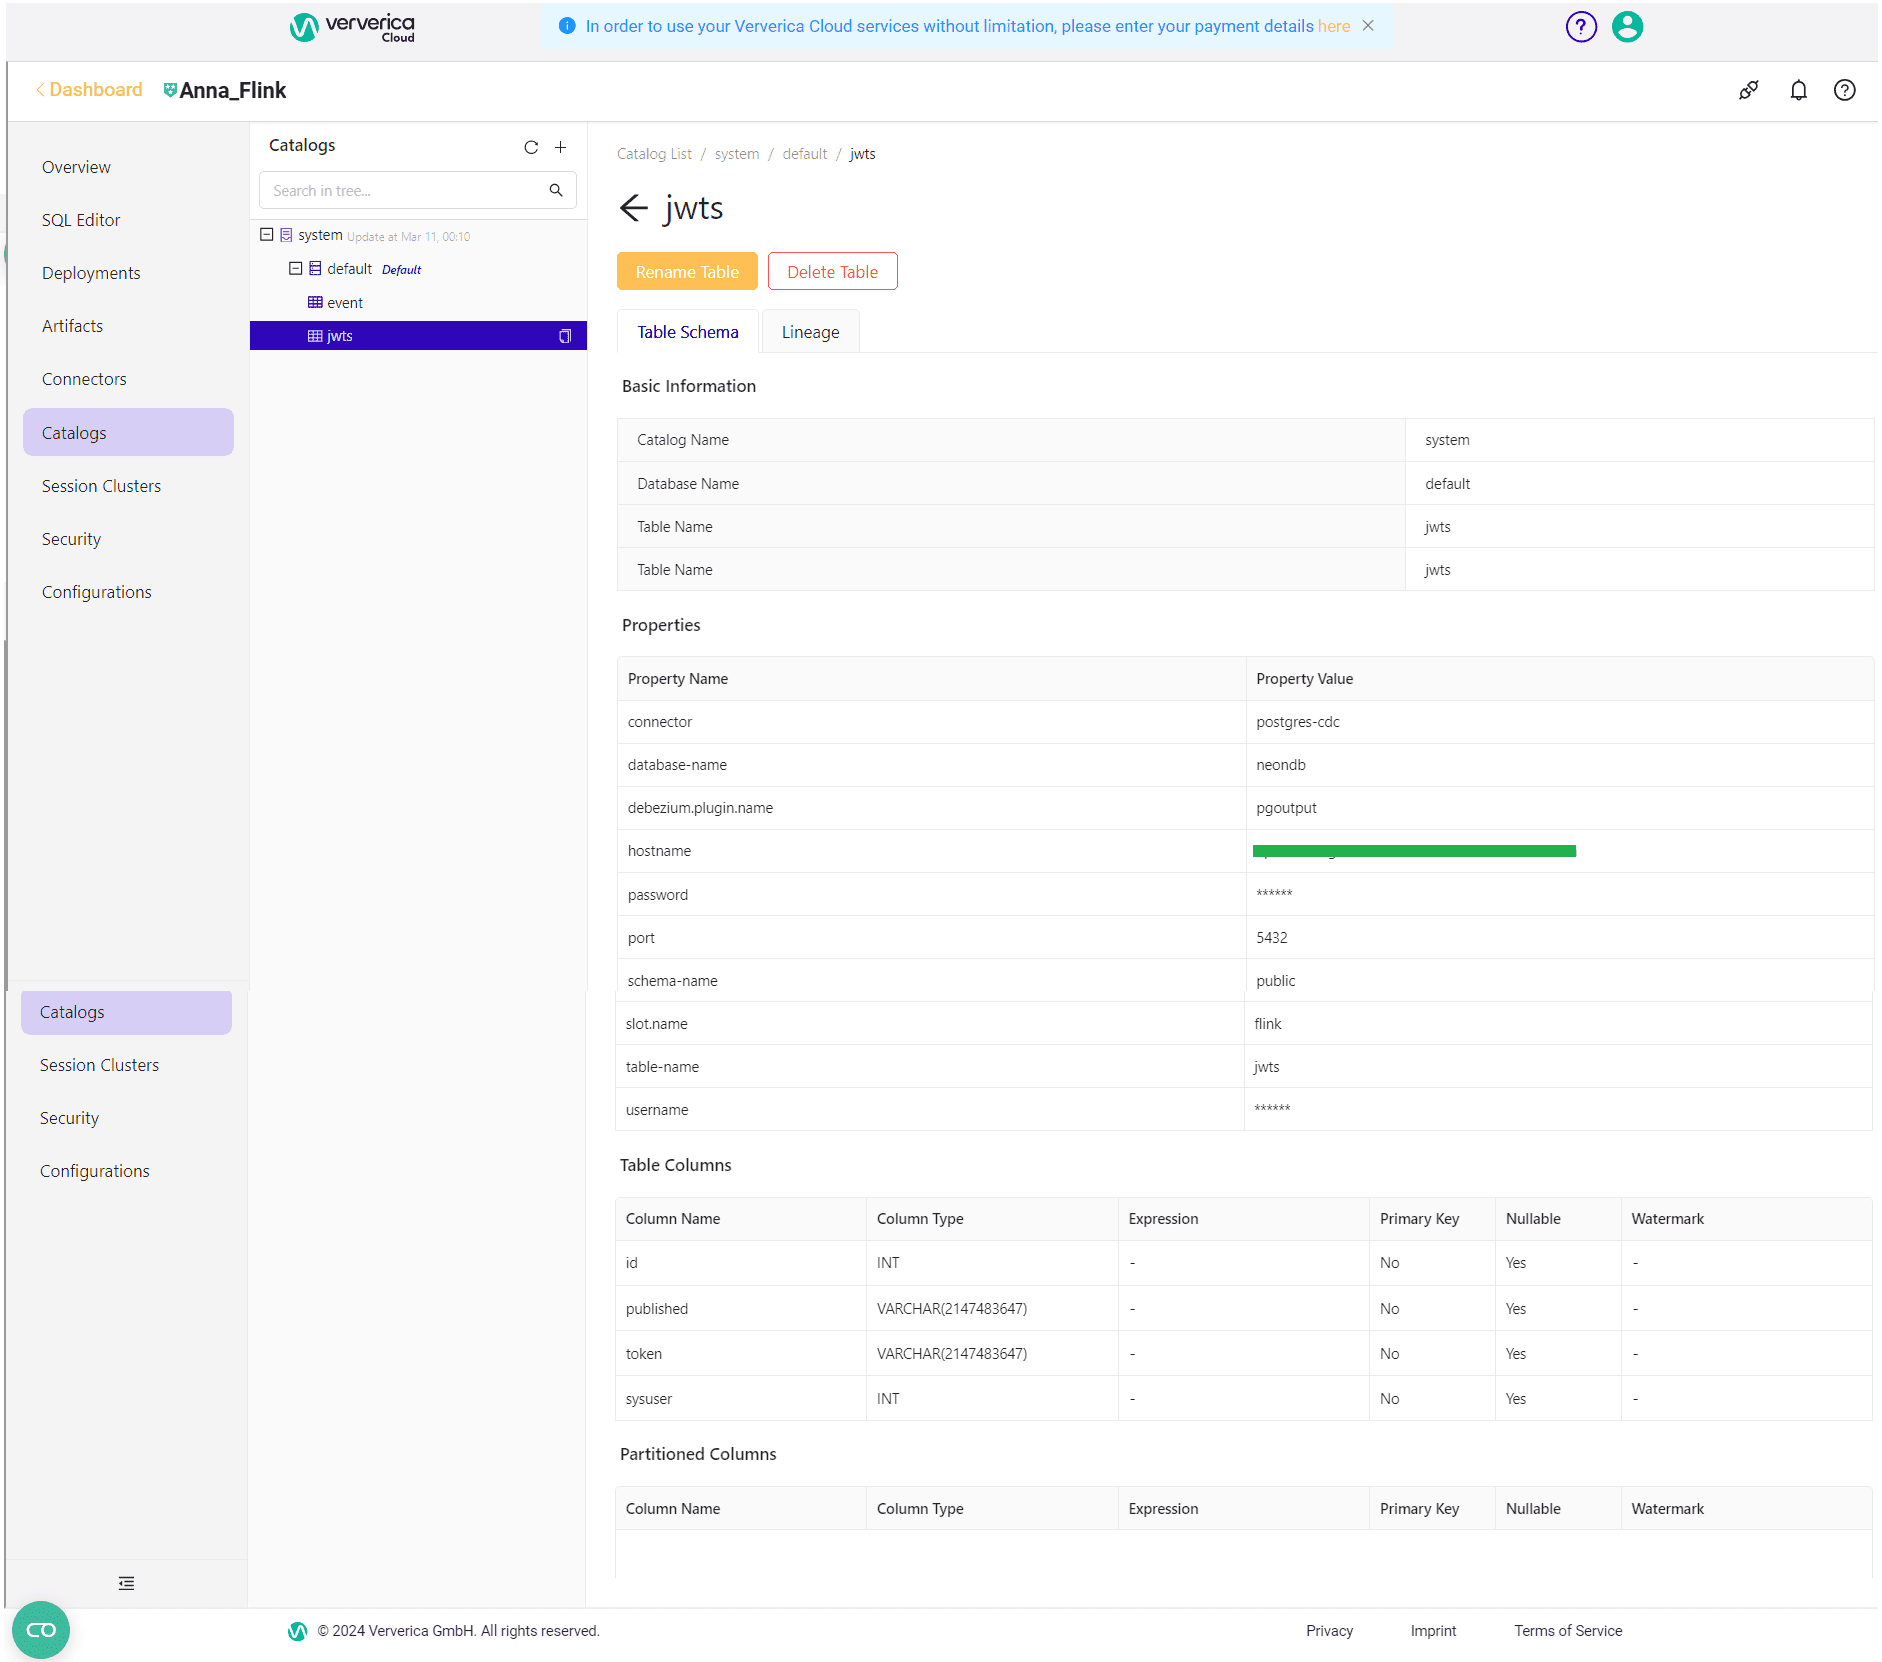The height and width of the screenshot is (1662, 1882).
Task: Click the plus icon to add catalog
Action: pyautogui.click(x=561, y=147)
